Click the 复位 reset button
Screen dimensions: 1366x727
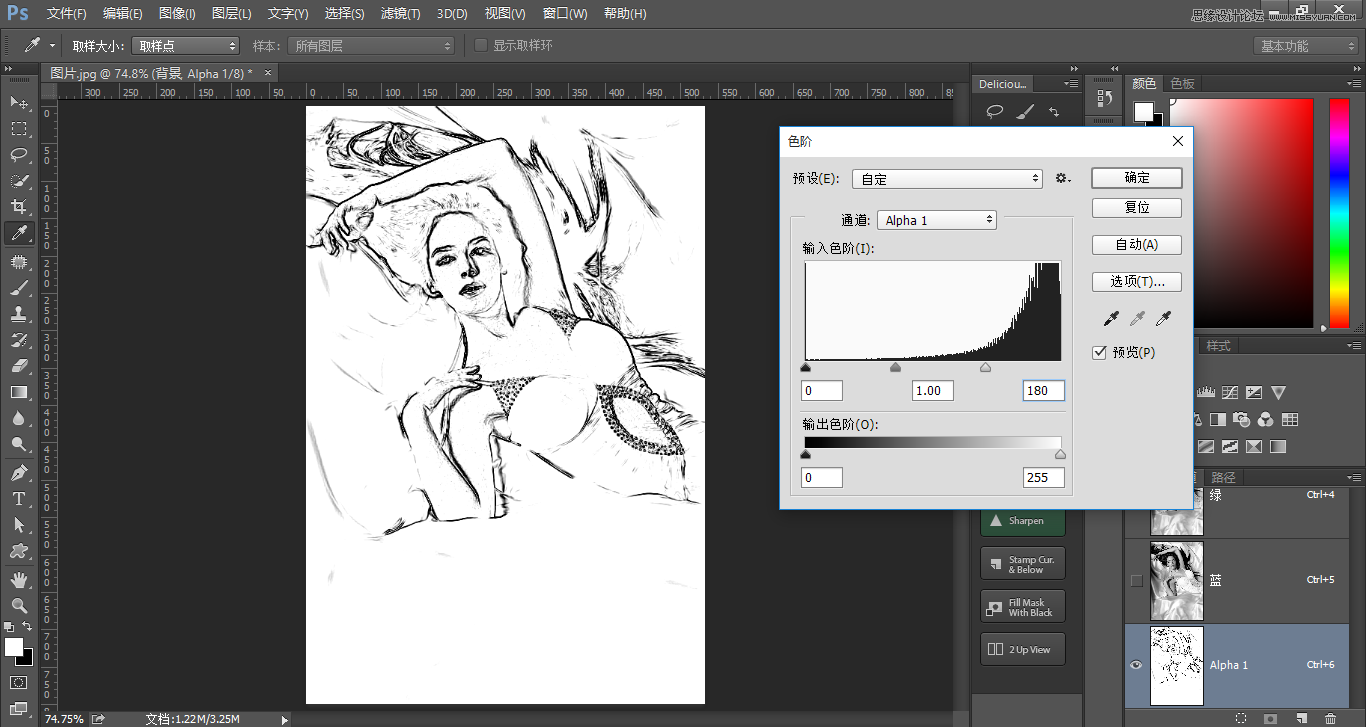(x=1137, y=208)
